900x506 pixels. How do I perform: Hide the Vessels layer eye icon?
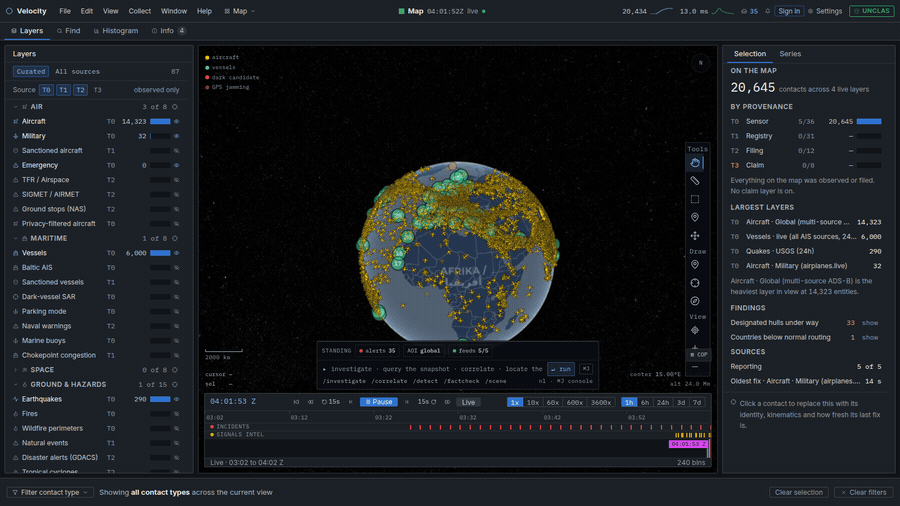point(176,253)
